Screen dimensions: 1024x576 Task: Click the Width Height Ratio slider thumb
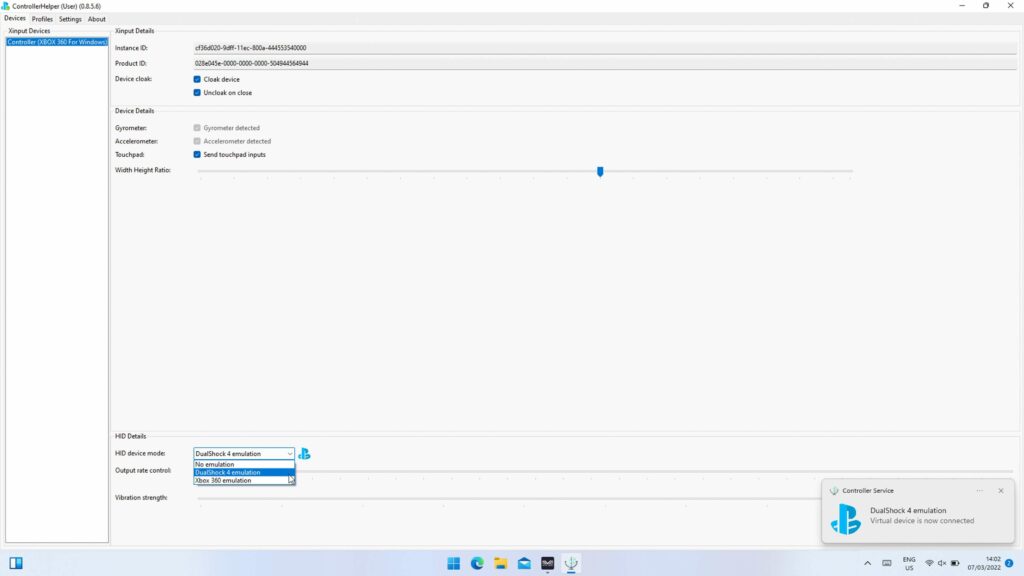click(x=600, y=172)
